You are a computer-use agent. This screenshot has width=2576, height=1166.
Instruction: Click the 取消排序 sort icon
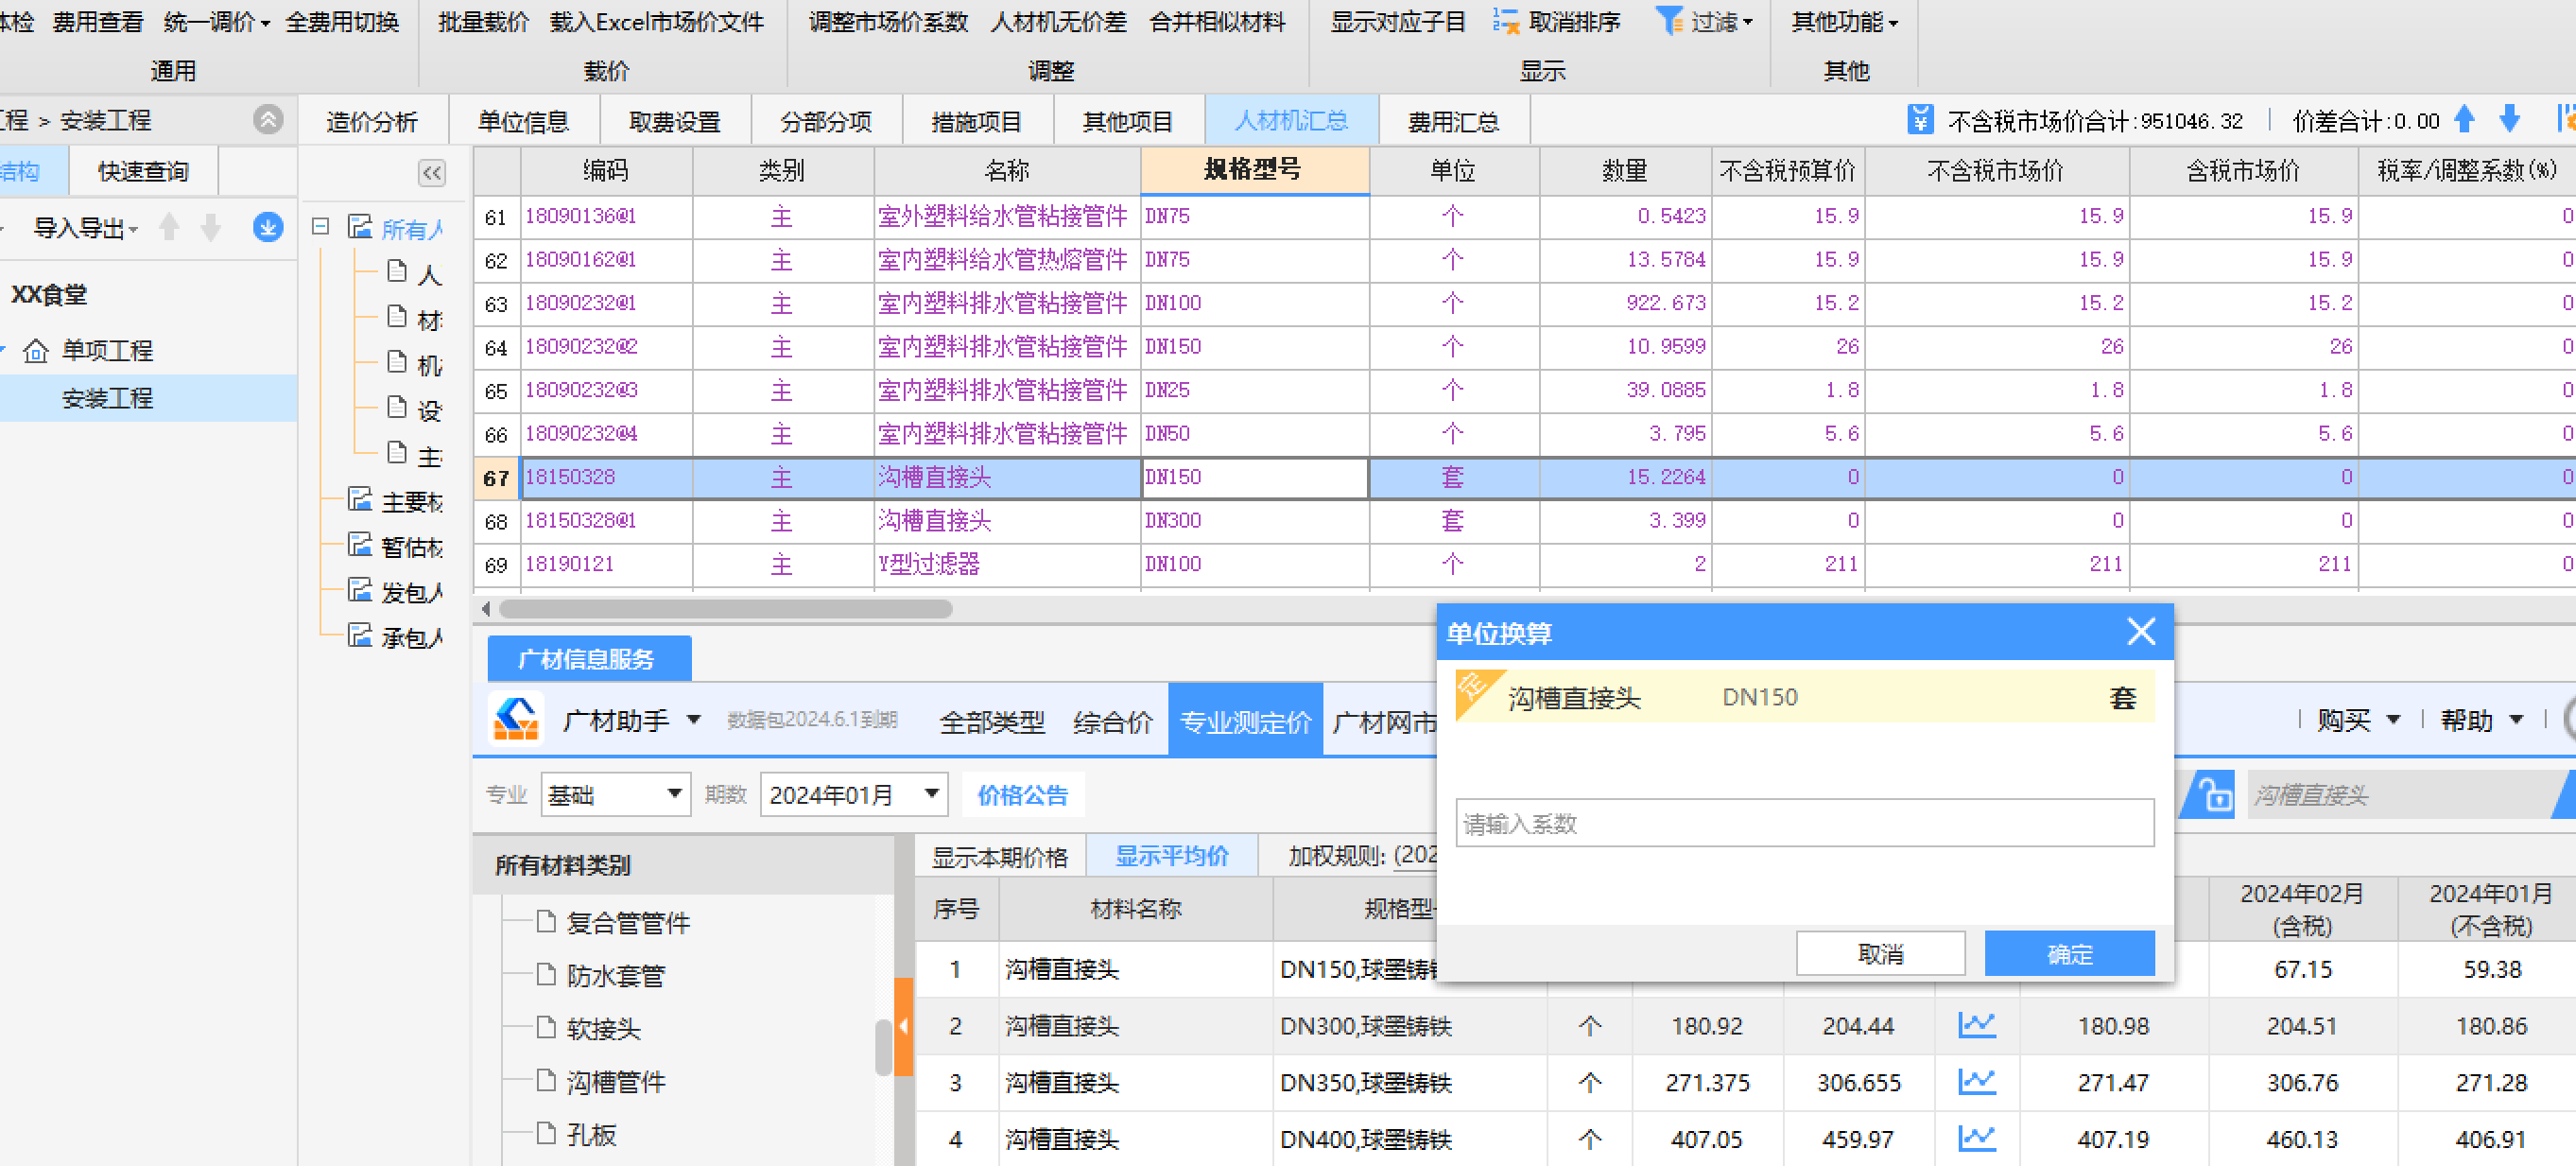(1506, 21)
